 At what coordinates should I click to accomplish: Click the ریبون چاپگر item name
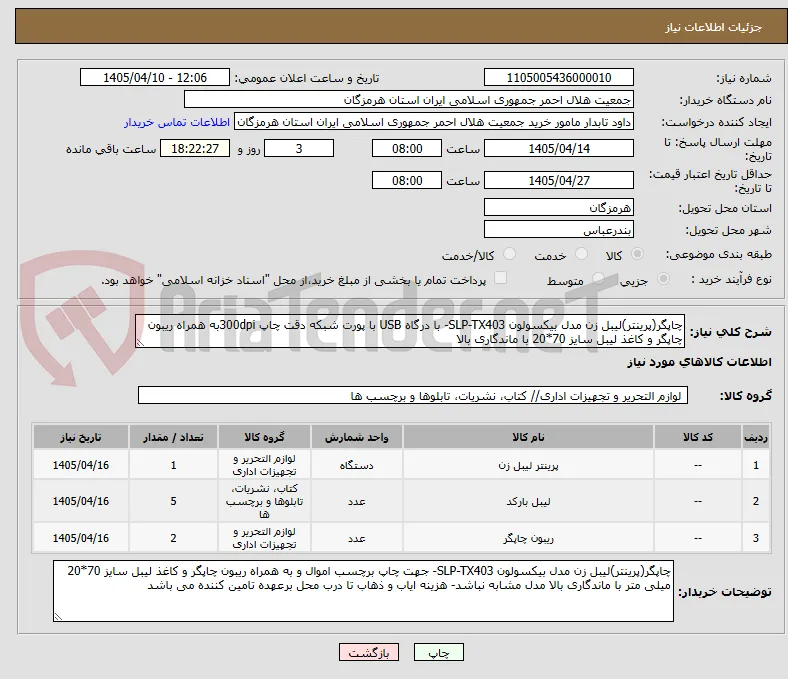click(528, 538)
